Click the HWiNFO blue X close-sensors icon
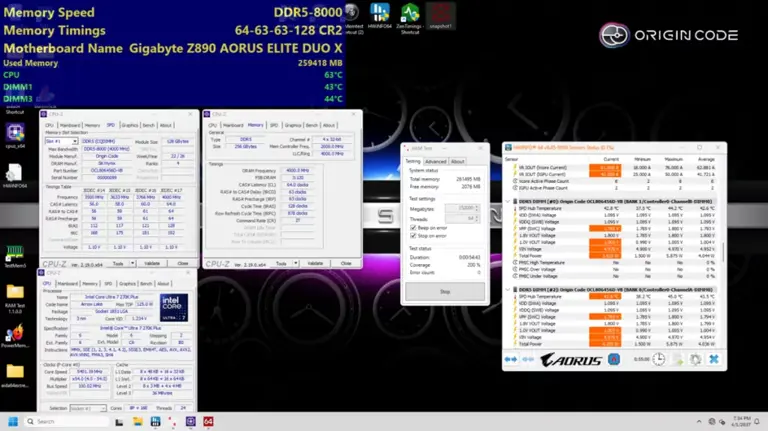The height and width of the screenshot is (431, 768). 714,359
